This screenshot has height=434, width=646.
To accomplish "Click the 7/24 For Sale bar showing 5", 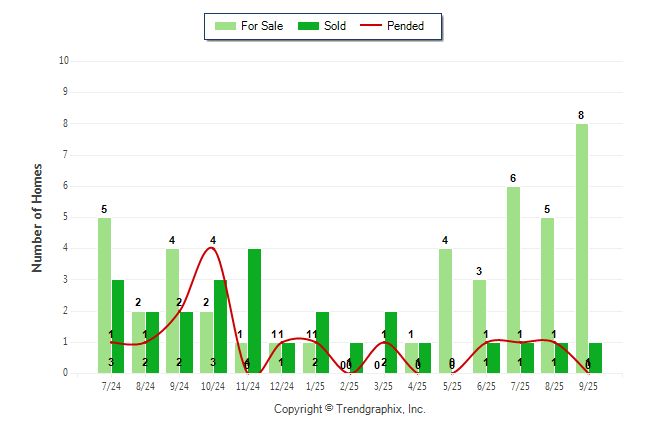I will 104,295.
